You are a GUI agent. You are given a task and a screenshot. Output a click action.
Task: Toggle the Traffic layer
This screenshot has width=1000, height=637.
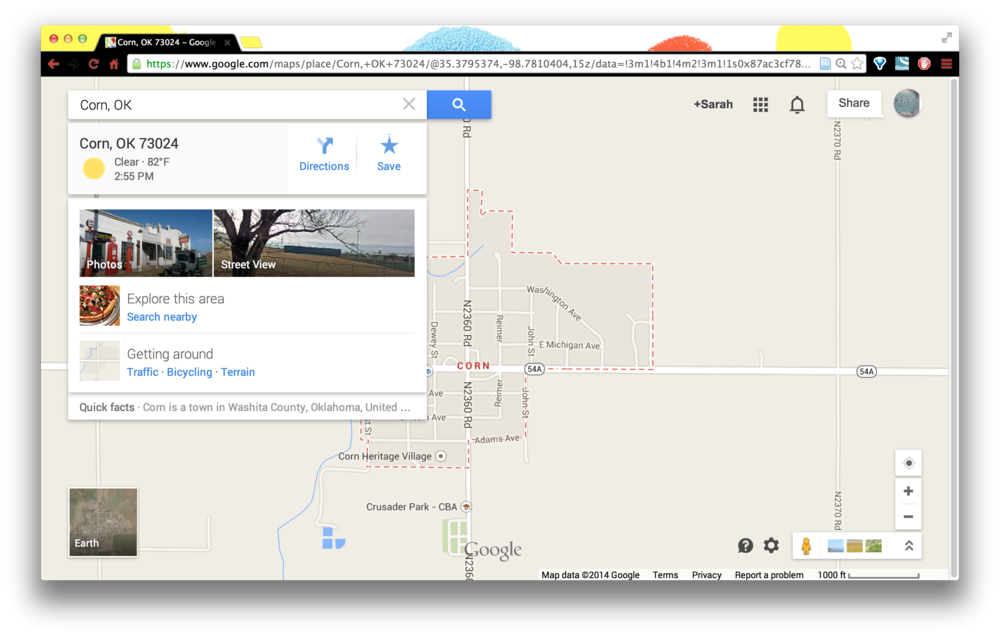(142, 372)
